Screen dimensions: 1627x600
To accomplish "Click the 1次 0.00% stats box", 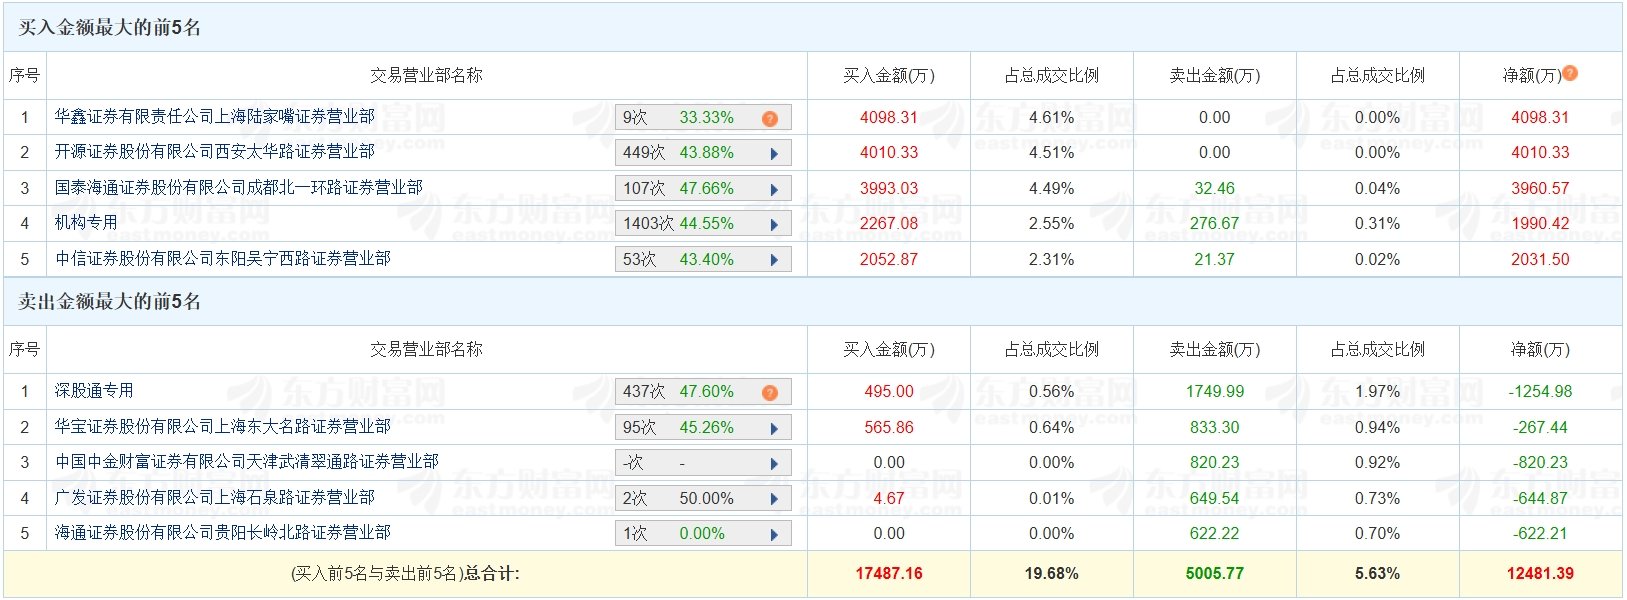I will [703, 534].
